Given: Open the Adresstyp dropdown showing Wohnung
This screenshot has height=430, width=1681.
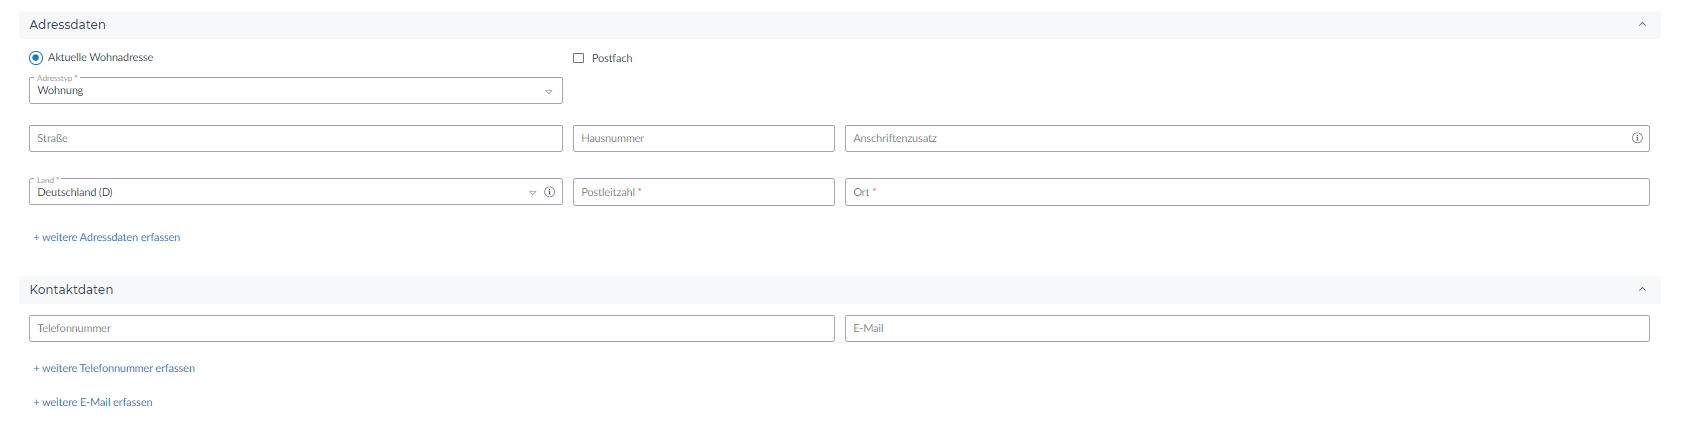Looking at the screenshot, I should [295, 91].
